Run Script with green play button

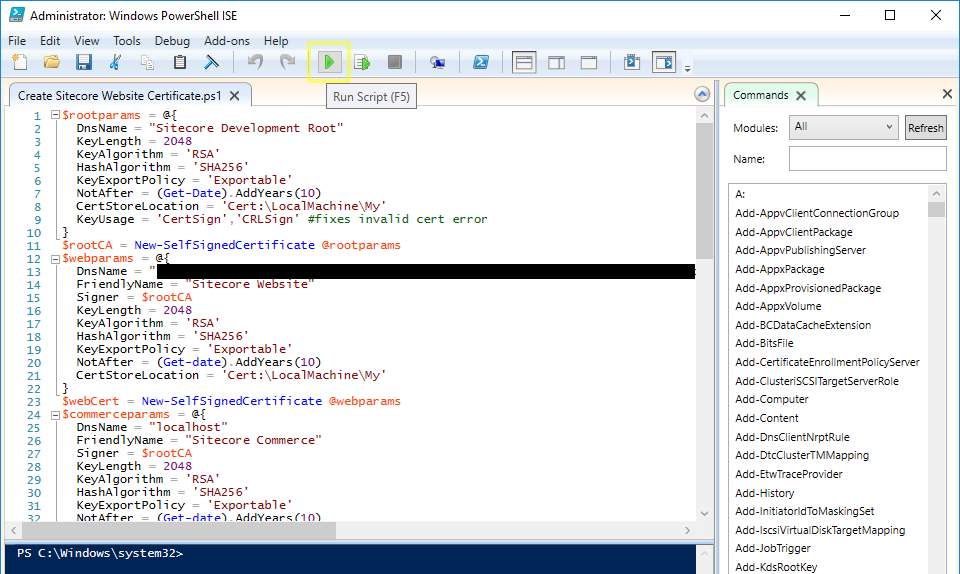329,62
